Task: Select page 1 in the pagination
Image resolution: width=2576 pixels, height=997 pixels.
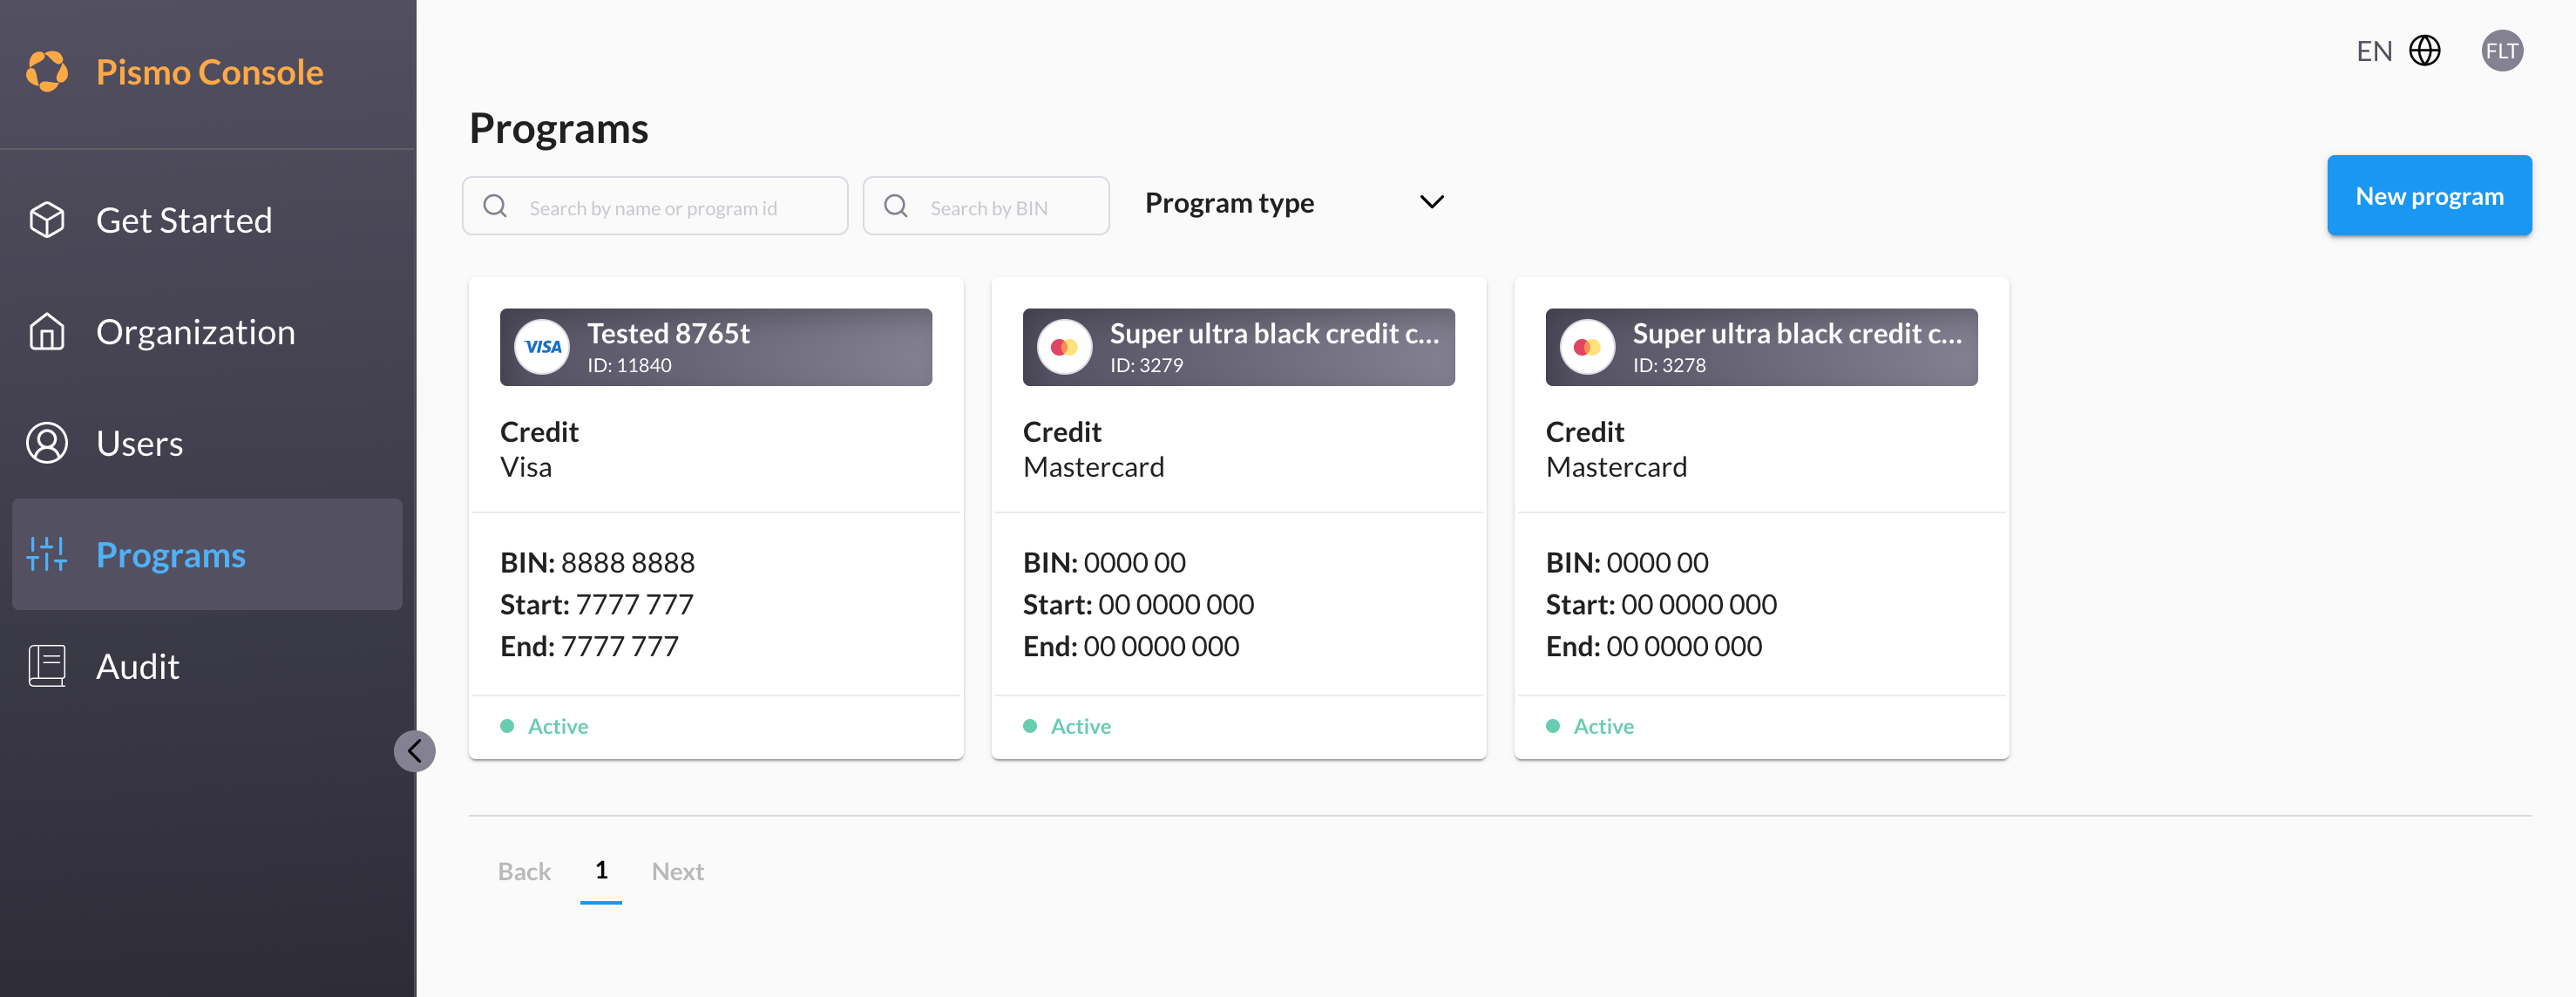Action: (x=601, y=870)
